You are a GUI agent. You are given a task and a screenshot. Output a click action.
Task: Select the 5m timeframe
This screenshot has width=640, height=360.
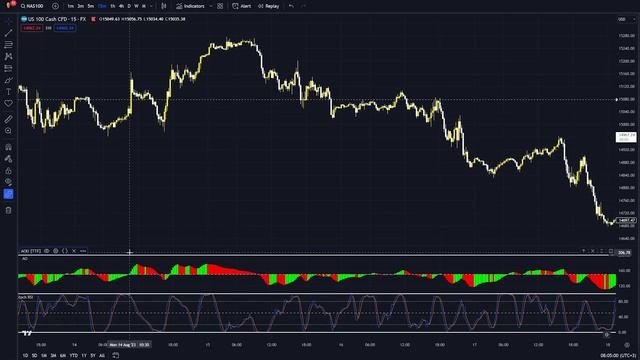(91, 6)
